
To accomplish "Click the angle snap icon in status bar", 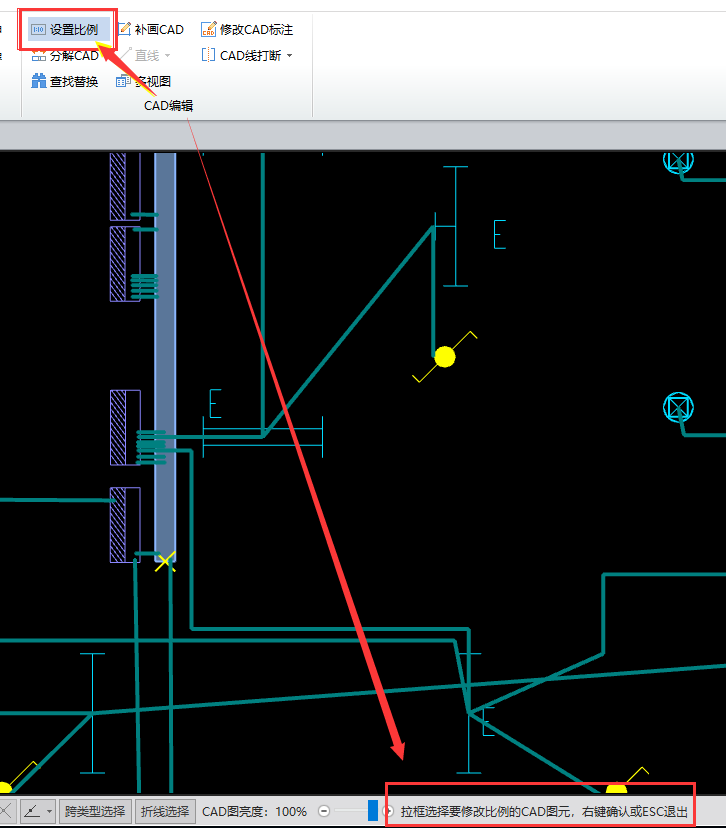I will (32, 811).
